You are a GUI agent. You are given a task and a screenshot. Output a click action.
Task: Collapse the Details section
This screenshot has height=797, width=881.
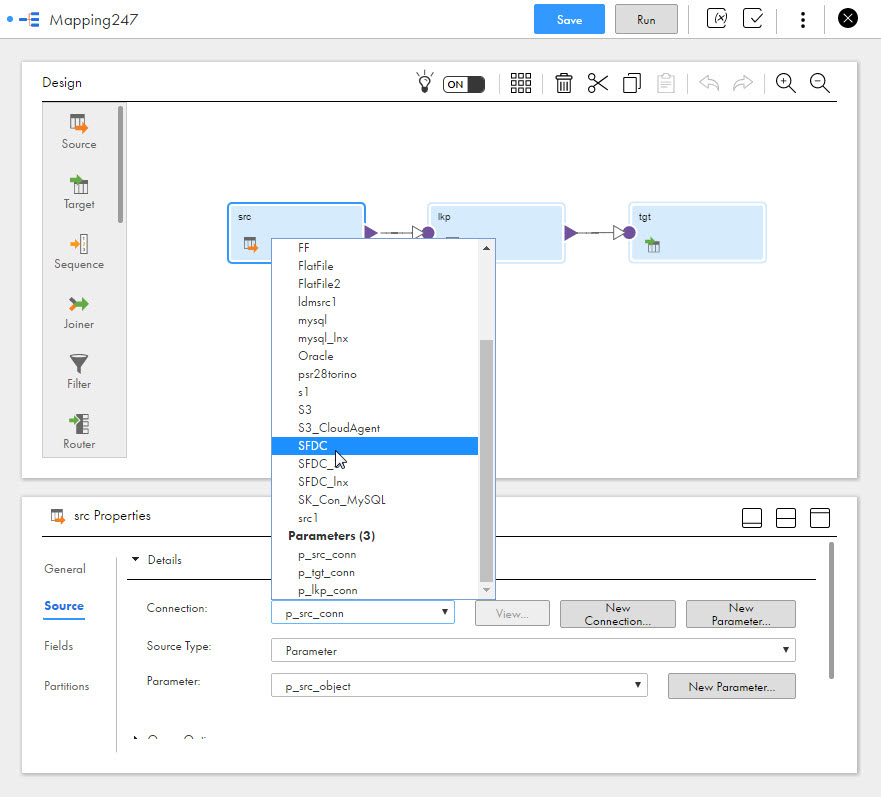[135, 559]
